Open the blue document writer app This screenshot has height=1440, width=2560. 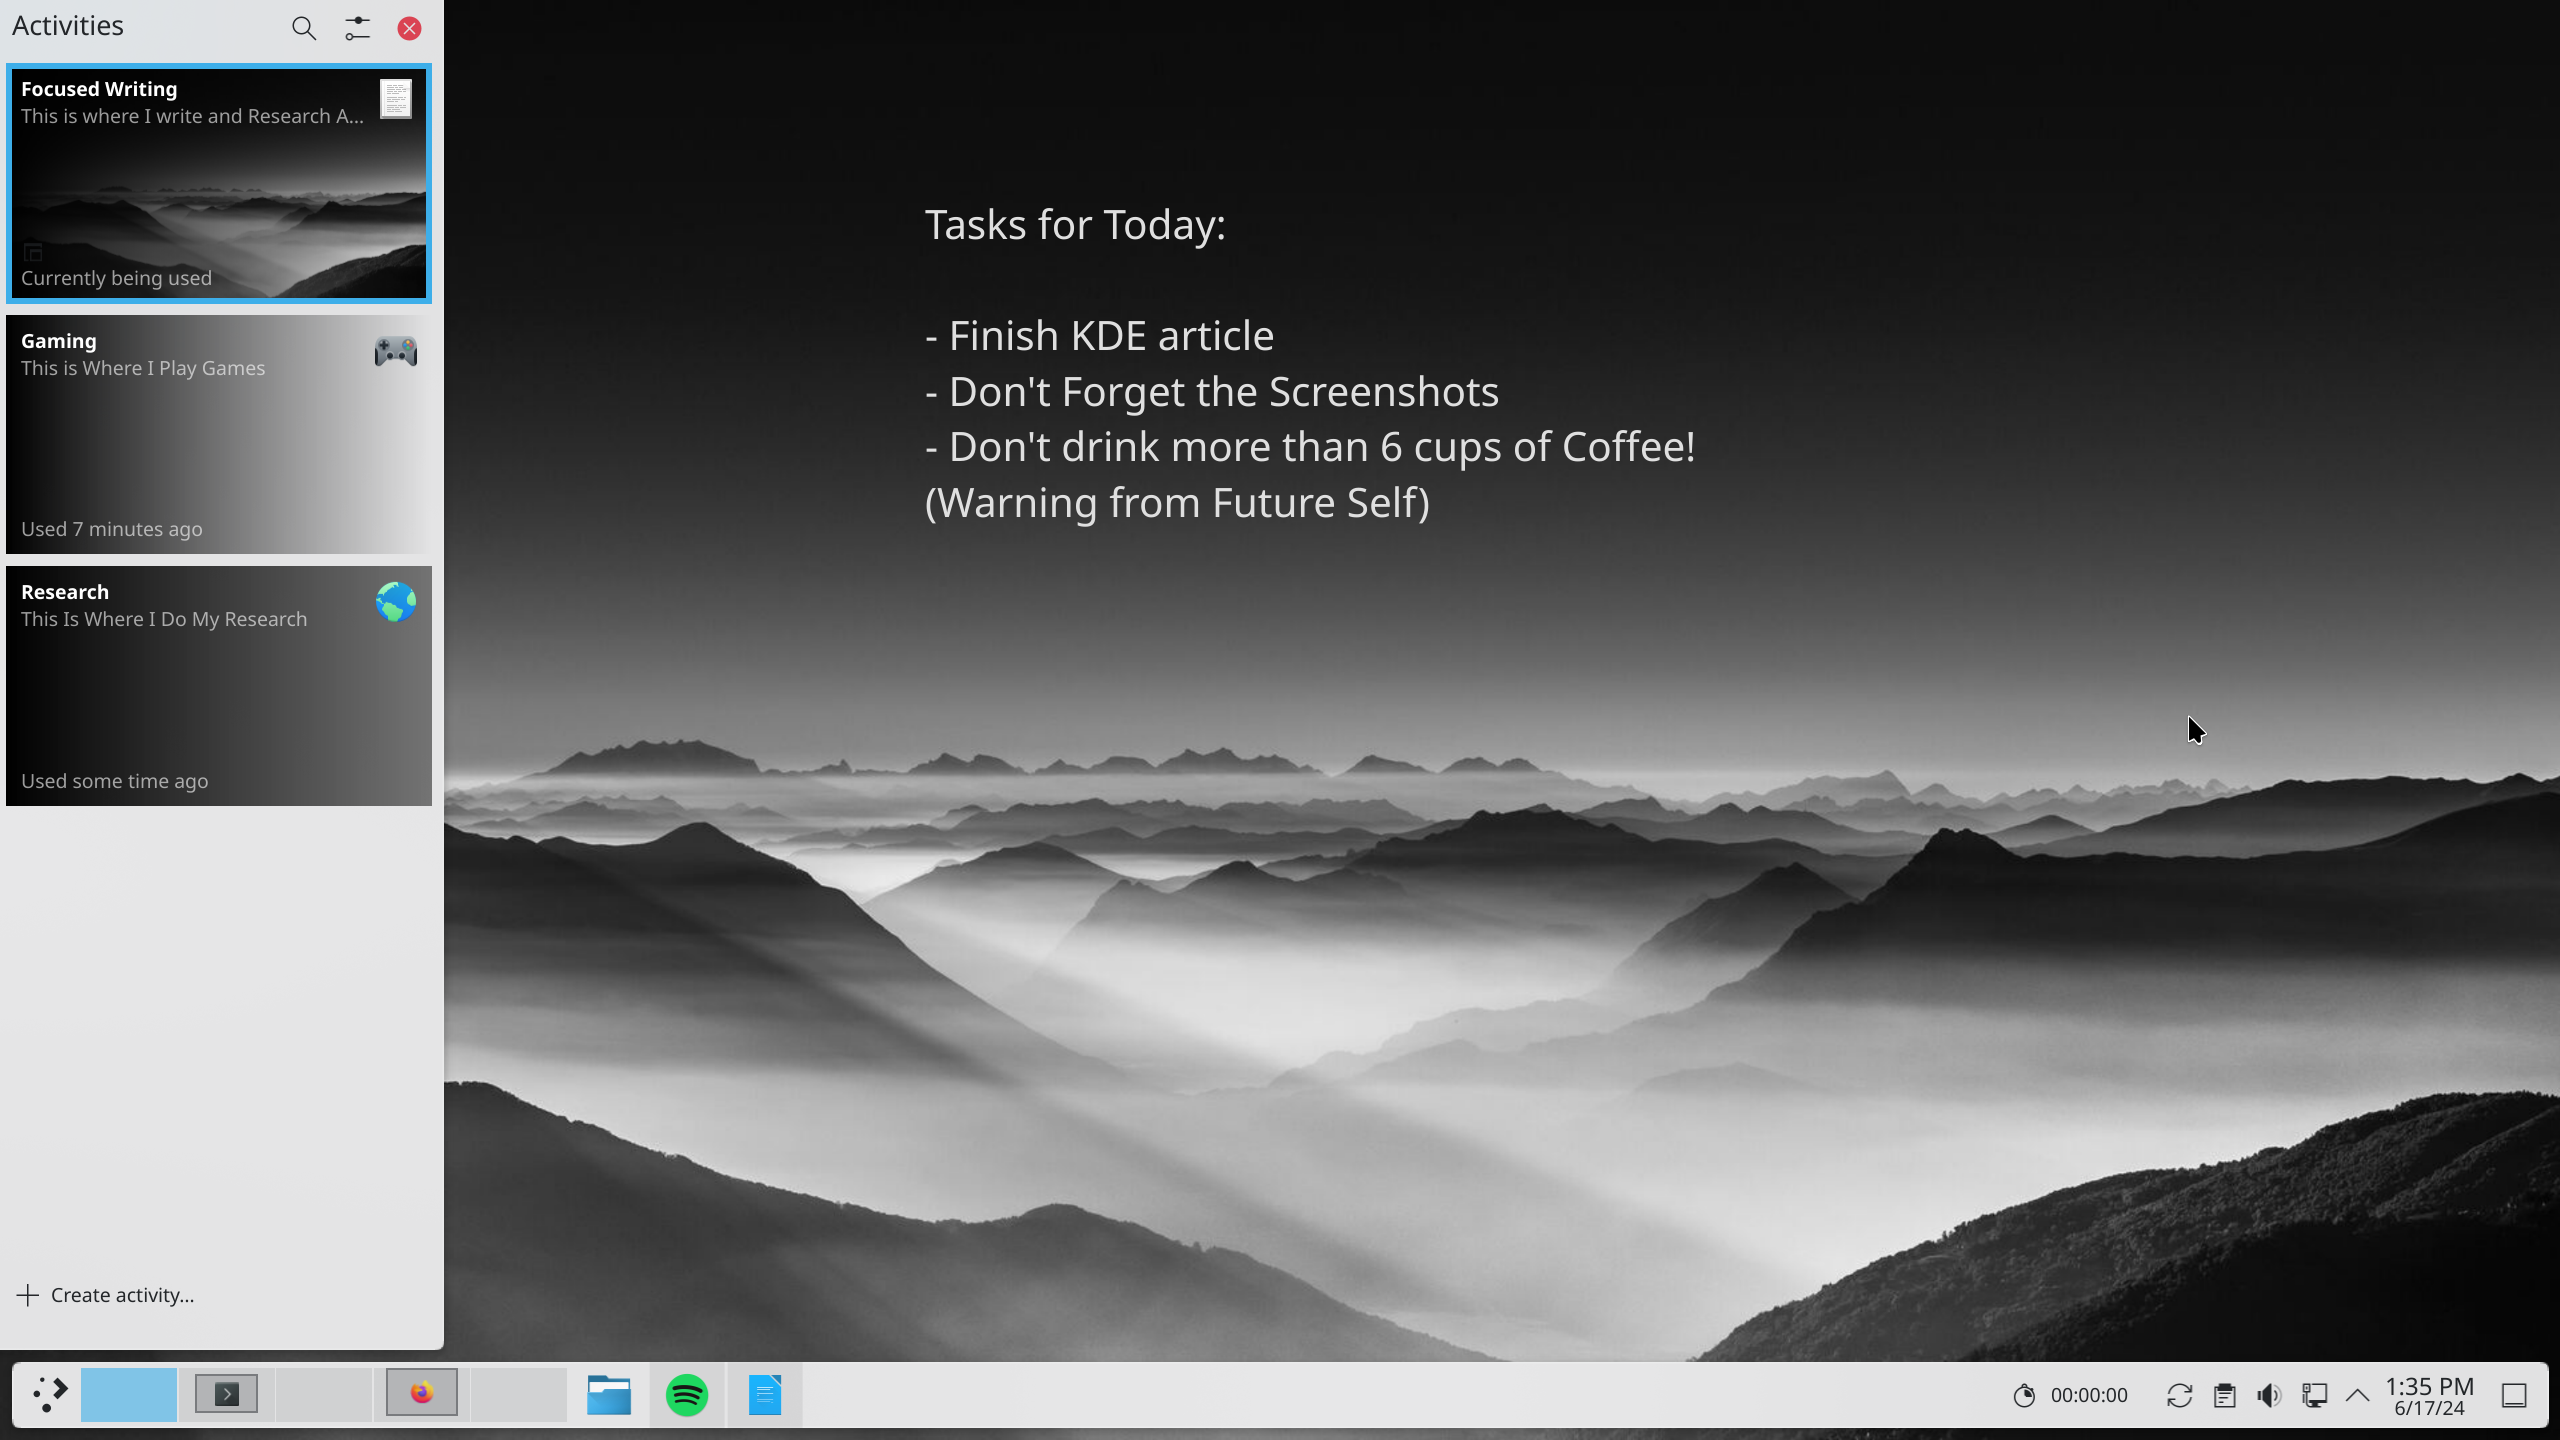[x=764, y=1394]
